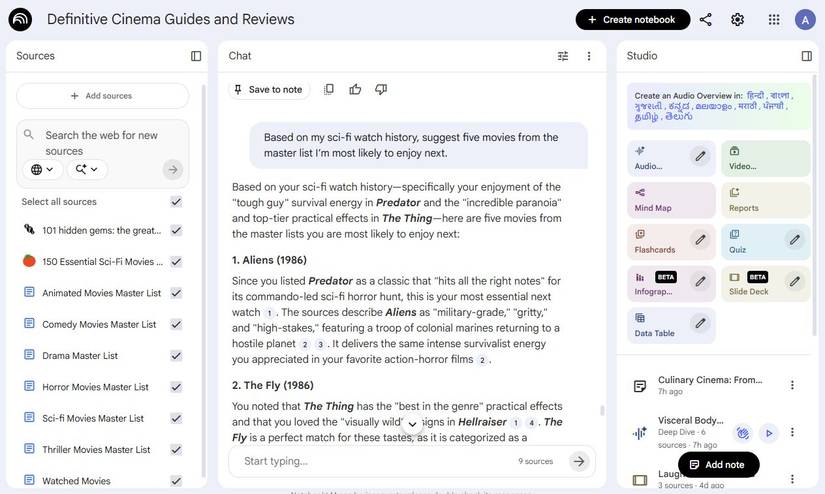The image size is (825, 494).
Task: Click the Create notebook button
Action: 632,19
